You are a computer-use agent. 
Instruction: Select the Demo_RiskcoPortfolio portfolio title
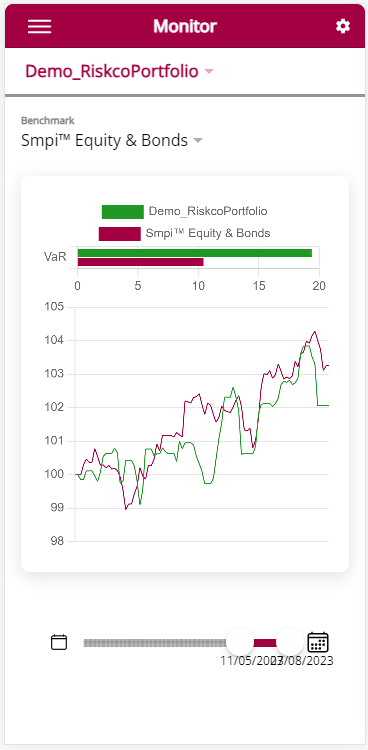coord(112,71)
